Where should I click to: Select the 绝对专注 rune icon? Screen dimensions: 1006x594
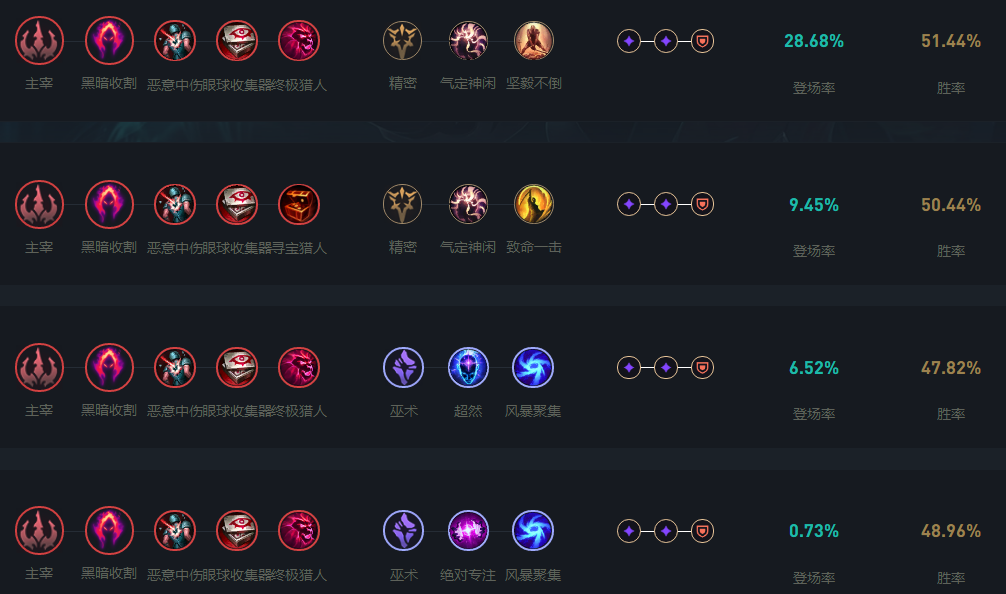tap(468, 530)
